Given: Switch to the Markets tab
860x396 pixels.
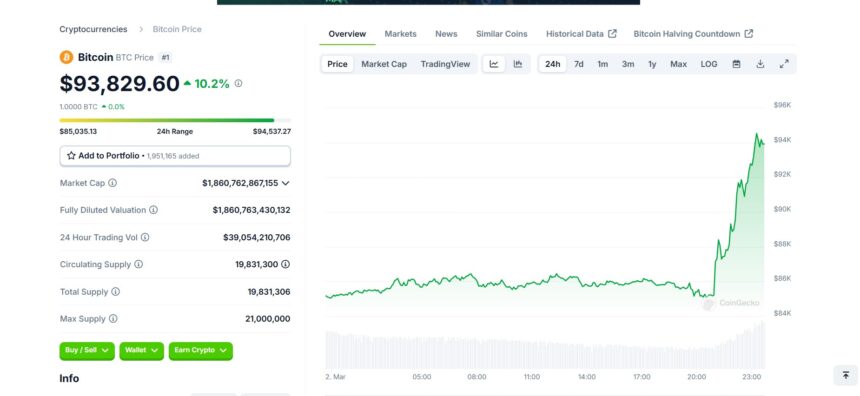Looking at the screenshot, I should click(x=400, y=34).
